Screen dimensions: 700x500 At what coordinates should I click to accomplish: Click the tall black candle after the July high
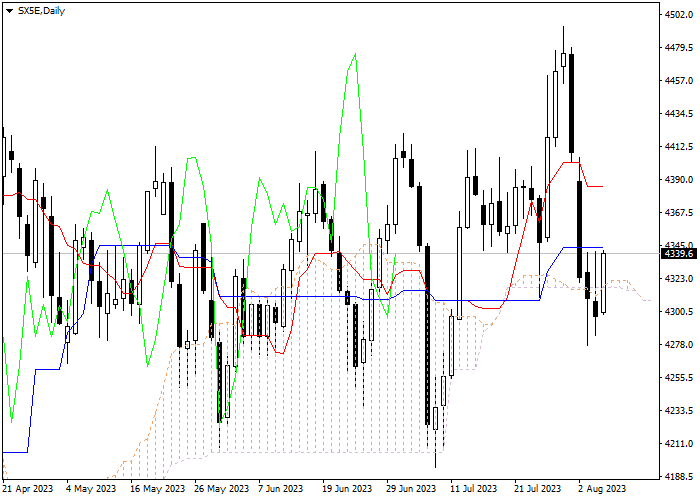click(x=571, y=104)
